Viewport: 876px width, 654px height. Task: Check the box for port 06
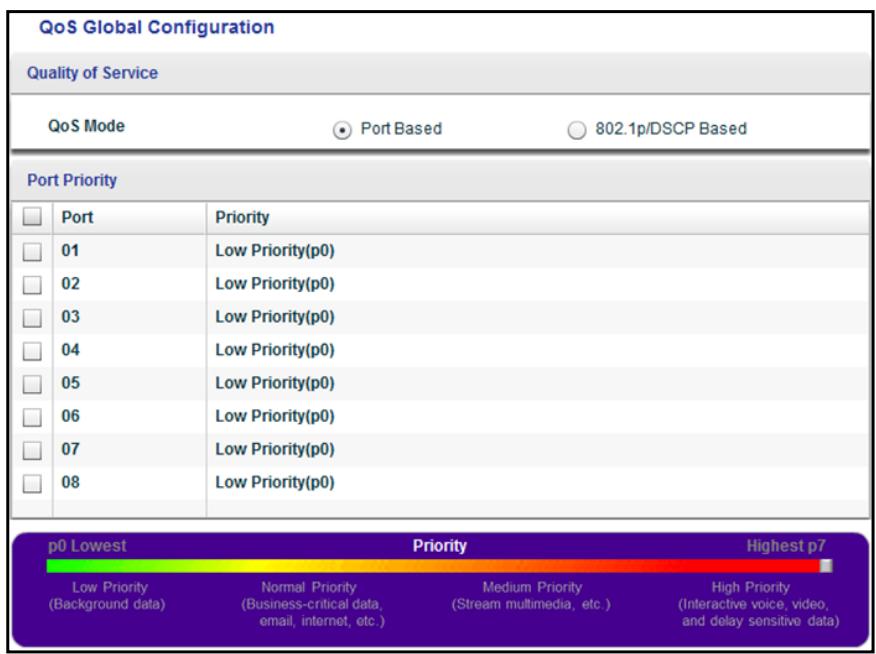(x=32, y=418)
